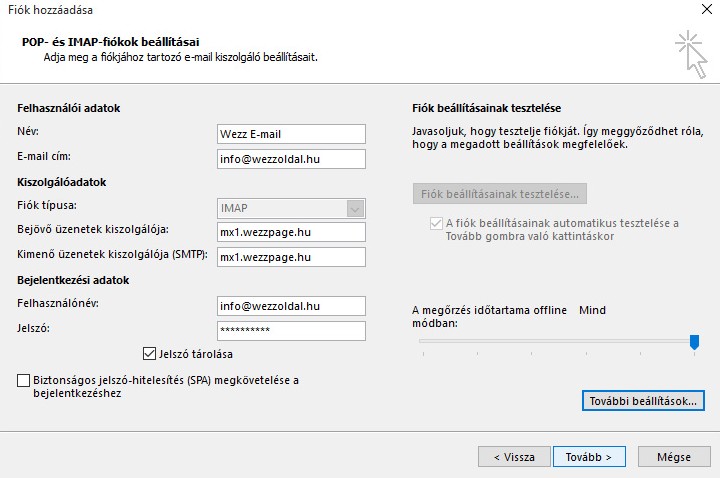This screenshot has width=720, height=478.
Task: Click the Felhasználónév input field
Action: (291, 306)
